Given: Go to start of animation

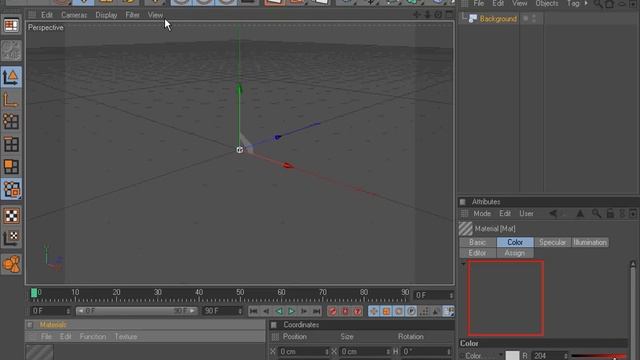Looking at the screenshot, I should tap(253, 311).
